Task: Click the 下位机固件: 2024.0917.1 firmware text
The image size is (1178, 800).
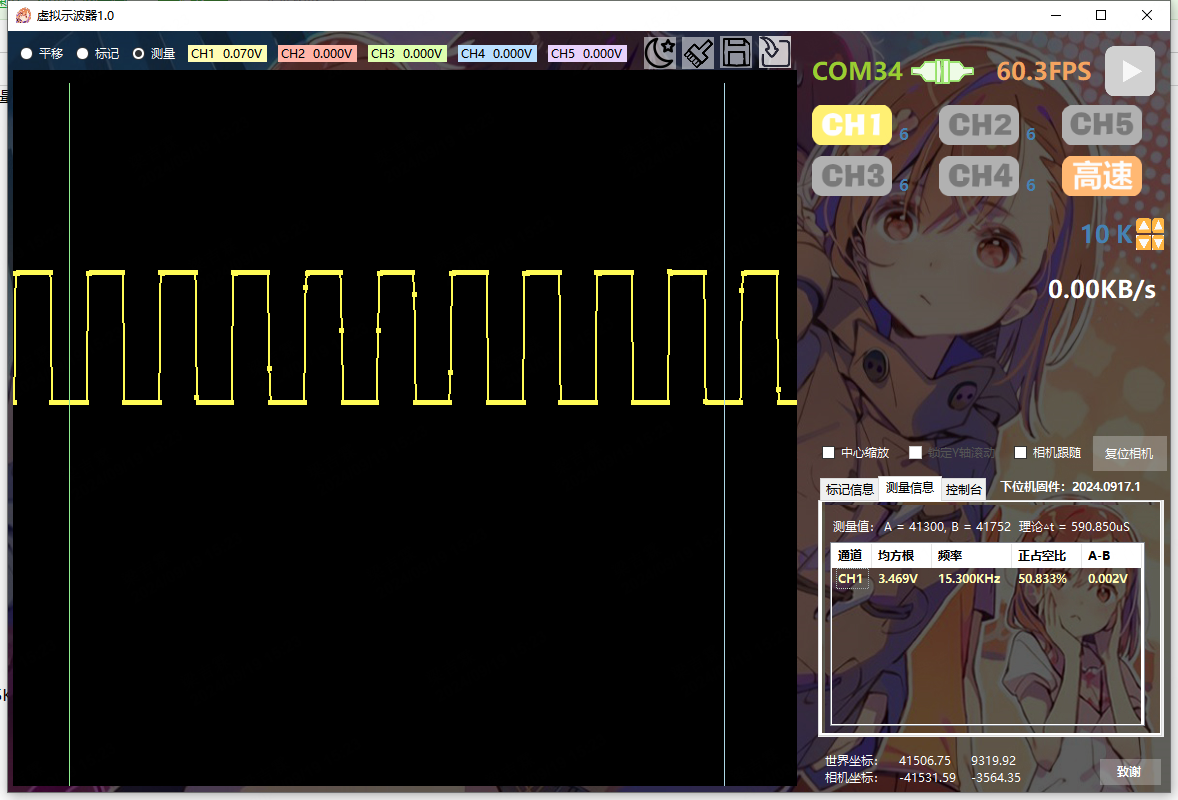Action: coord(1071,487)
